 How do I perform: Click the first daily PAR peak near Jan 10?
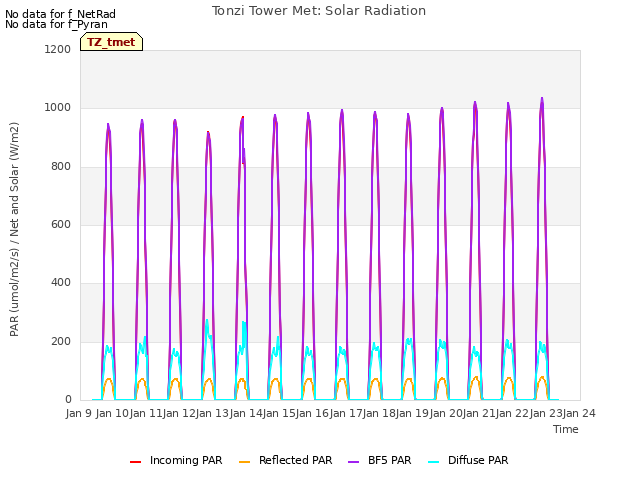(x=108, y=125)
